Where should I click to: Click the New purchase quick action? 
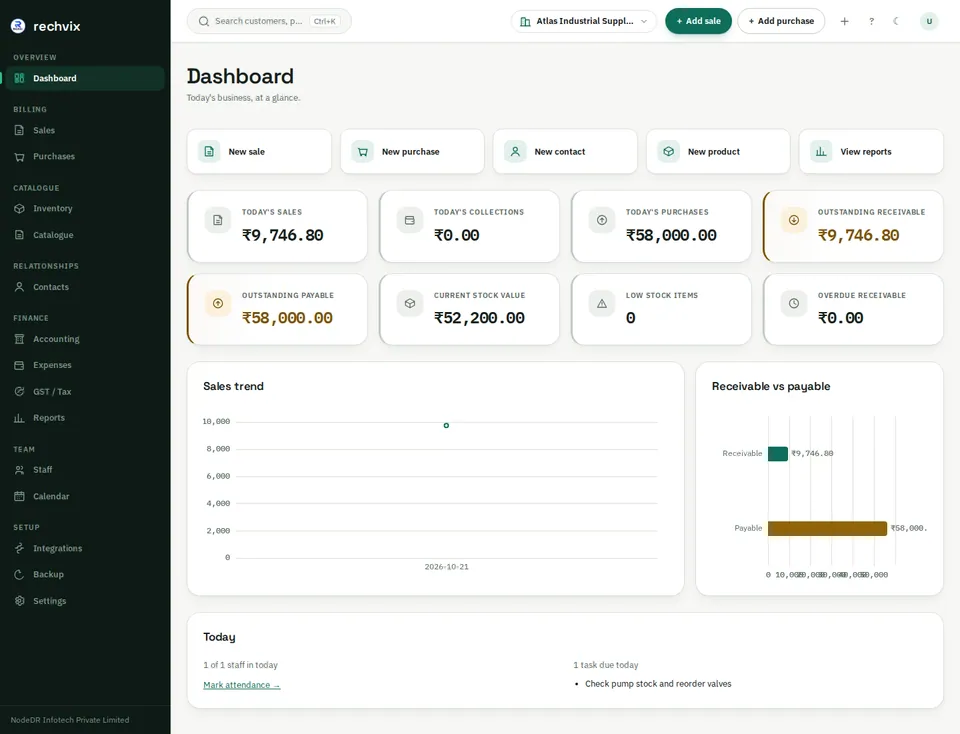coord(412,152)
